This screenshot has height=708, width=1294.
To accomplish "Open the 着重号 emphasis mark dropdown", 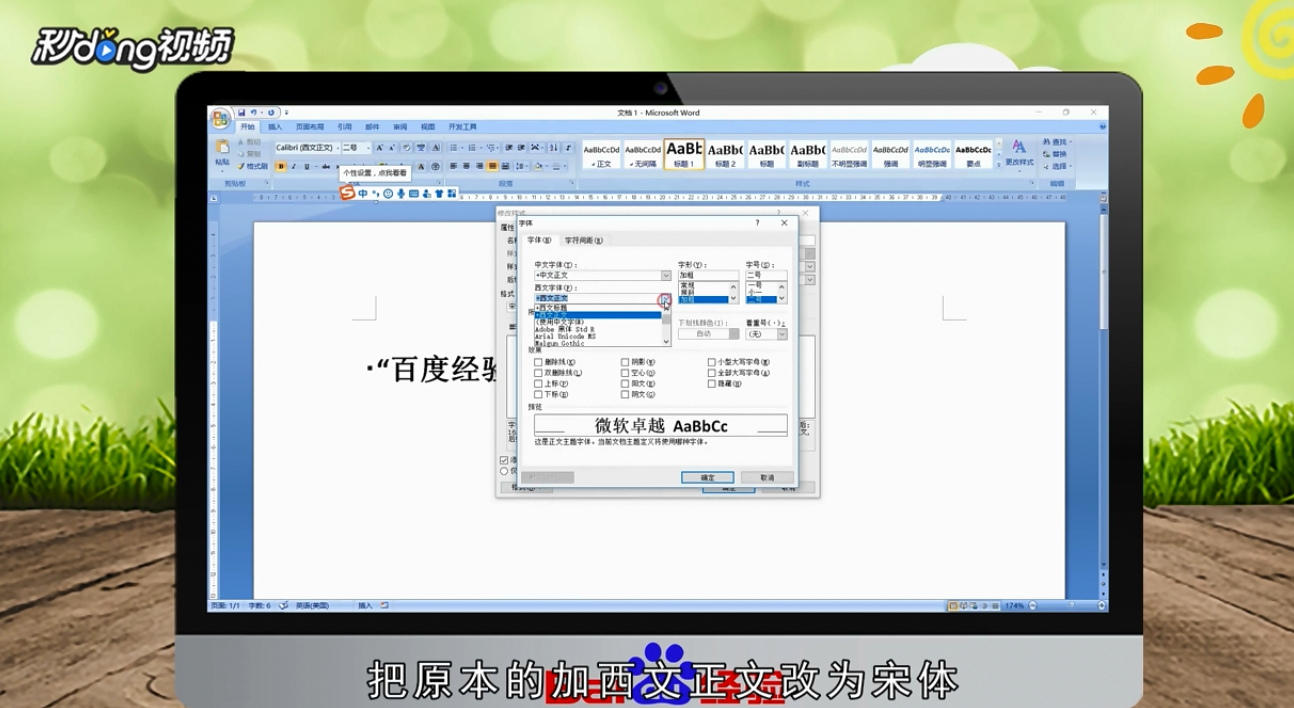I will point(782,334).
